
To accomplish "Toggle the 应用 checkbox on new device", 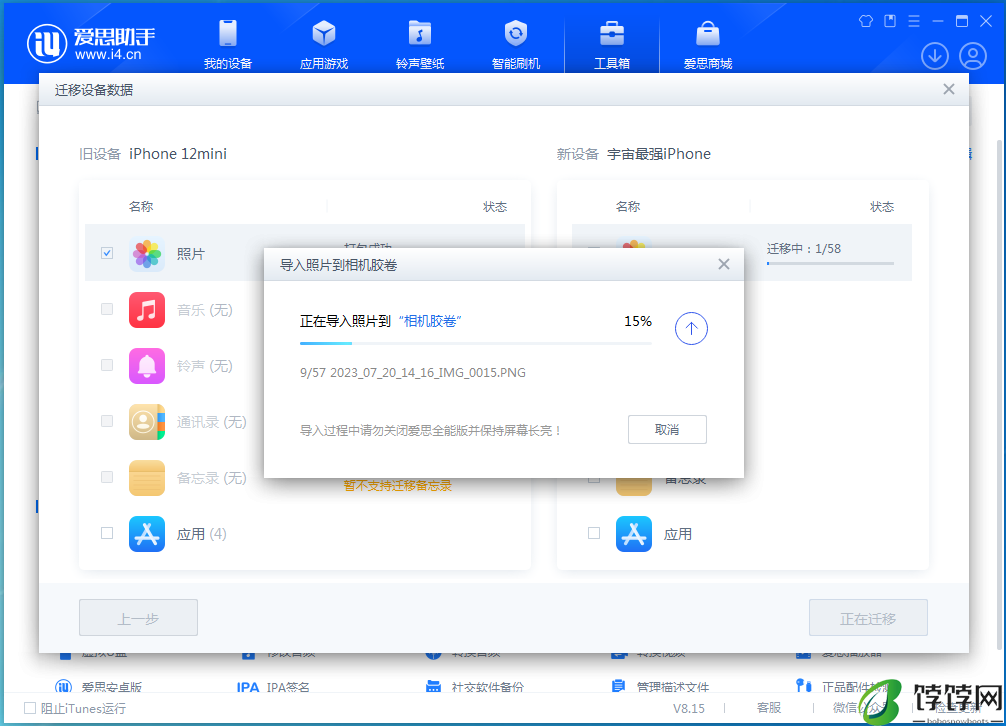I will tap(594, 533).
